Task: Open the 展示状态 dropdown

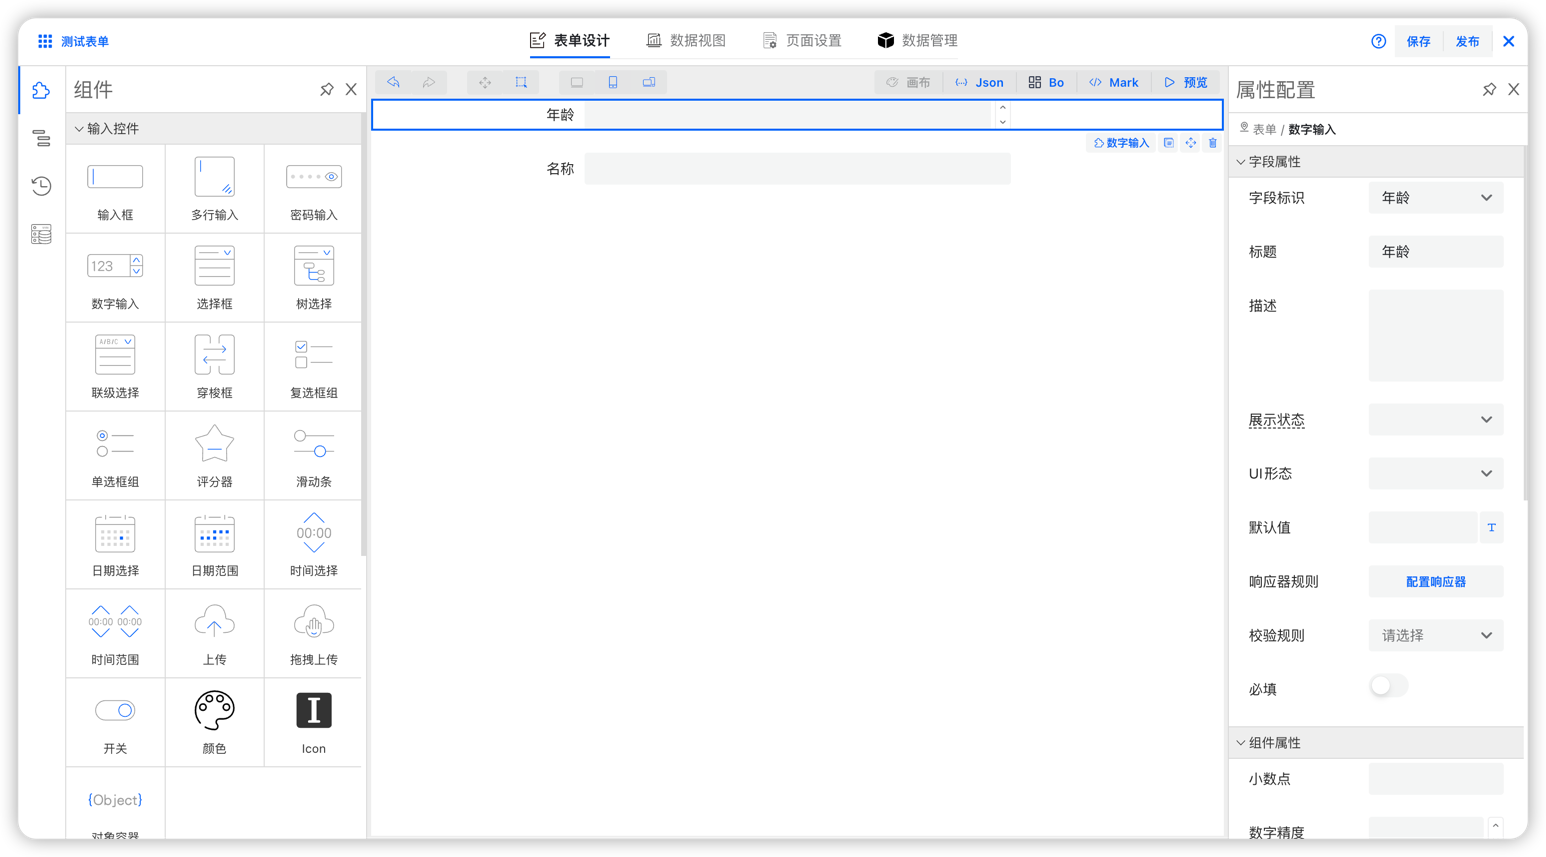Action: (1435, 420)
